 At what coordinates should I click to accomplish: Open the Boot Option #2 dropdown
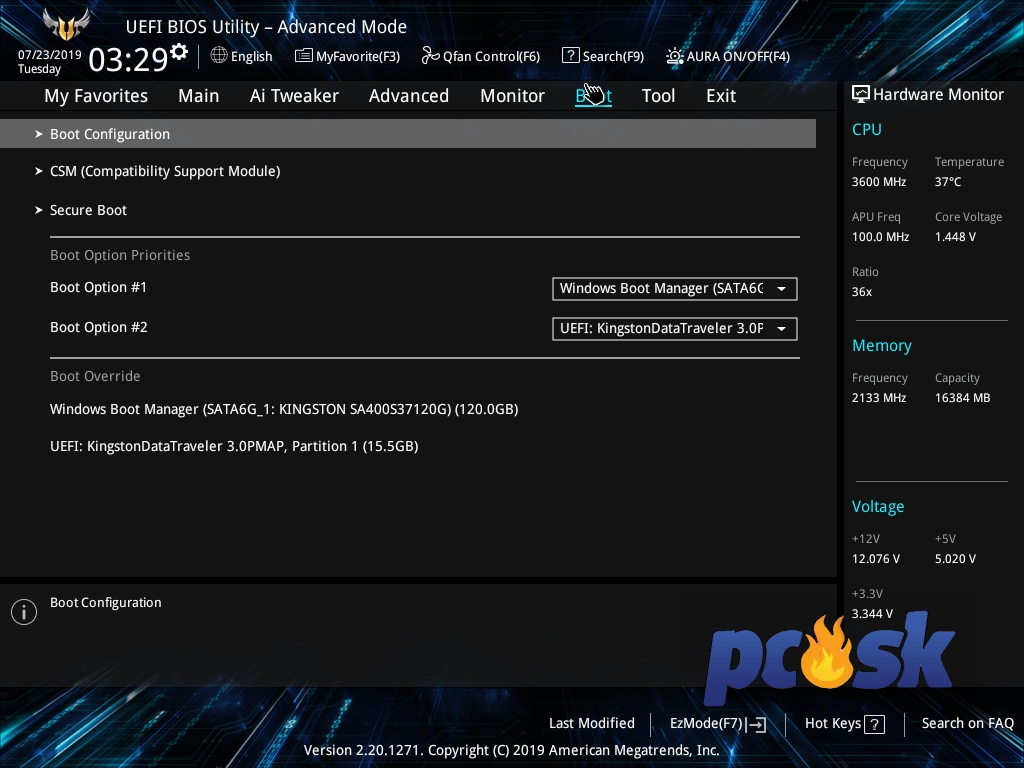click(675, 328)
